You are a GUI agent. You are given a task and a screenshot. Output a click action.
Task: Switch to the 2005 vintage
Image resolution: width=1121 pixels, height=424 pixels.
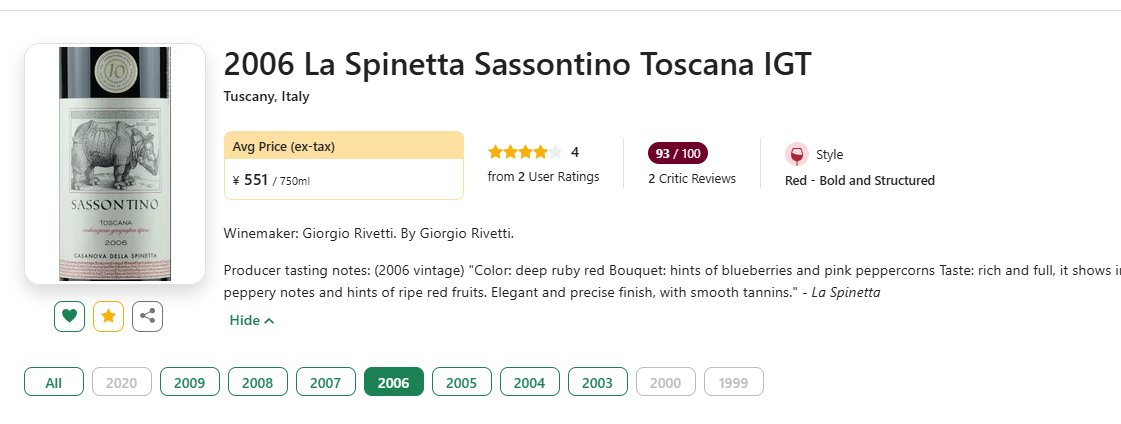462,382
